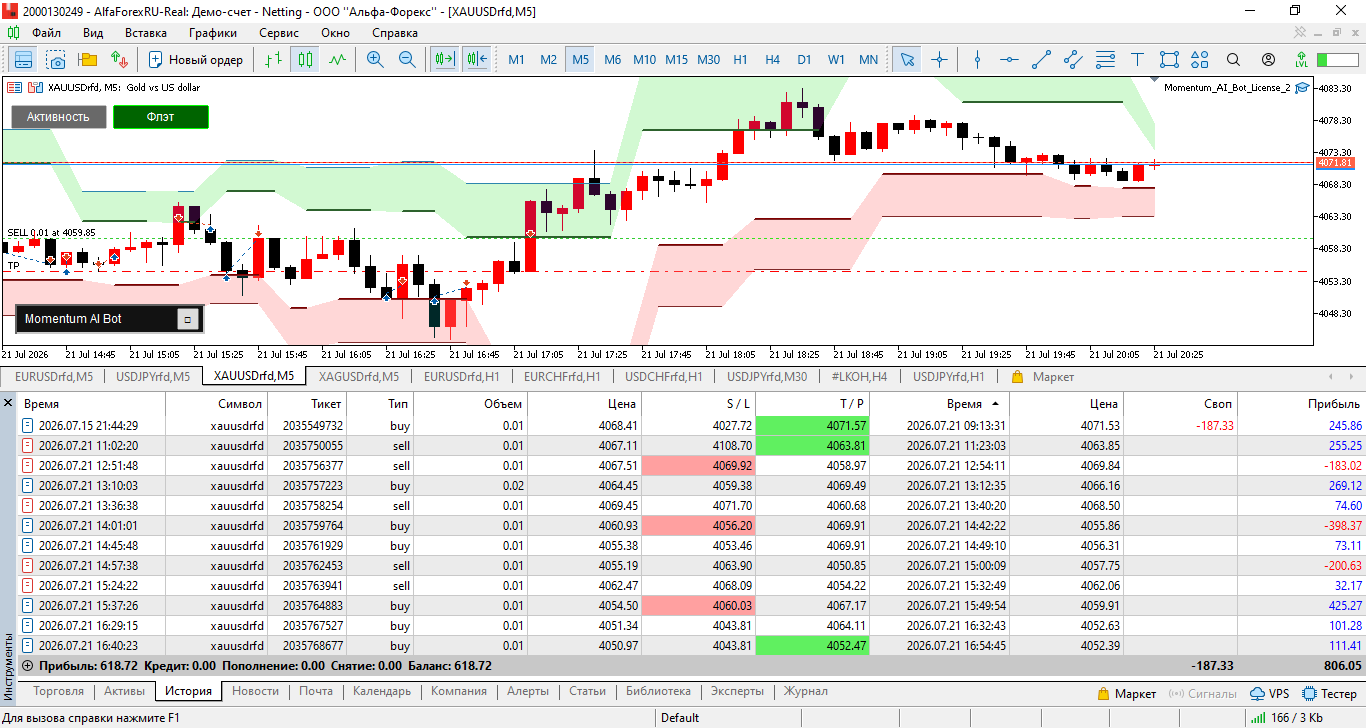Click the red-green trading arrows icon
This screenshot has height=728, width=1366.
[x=119, y=60]
